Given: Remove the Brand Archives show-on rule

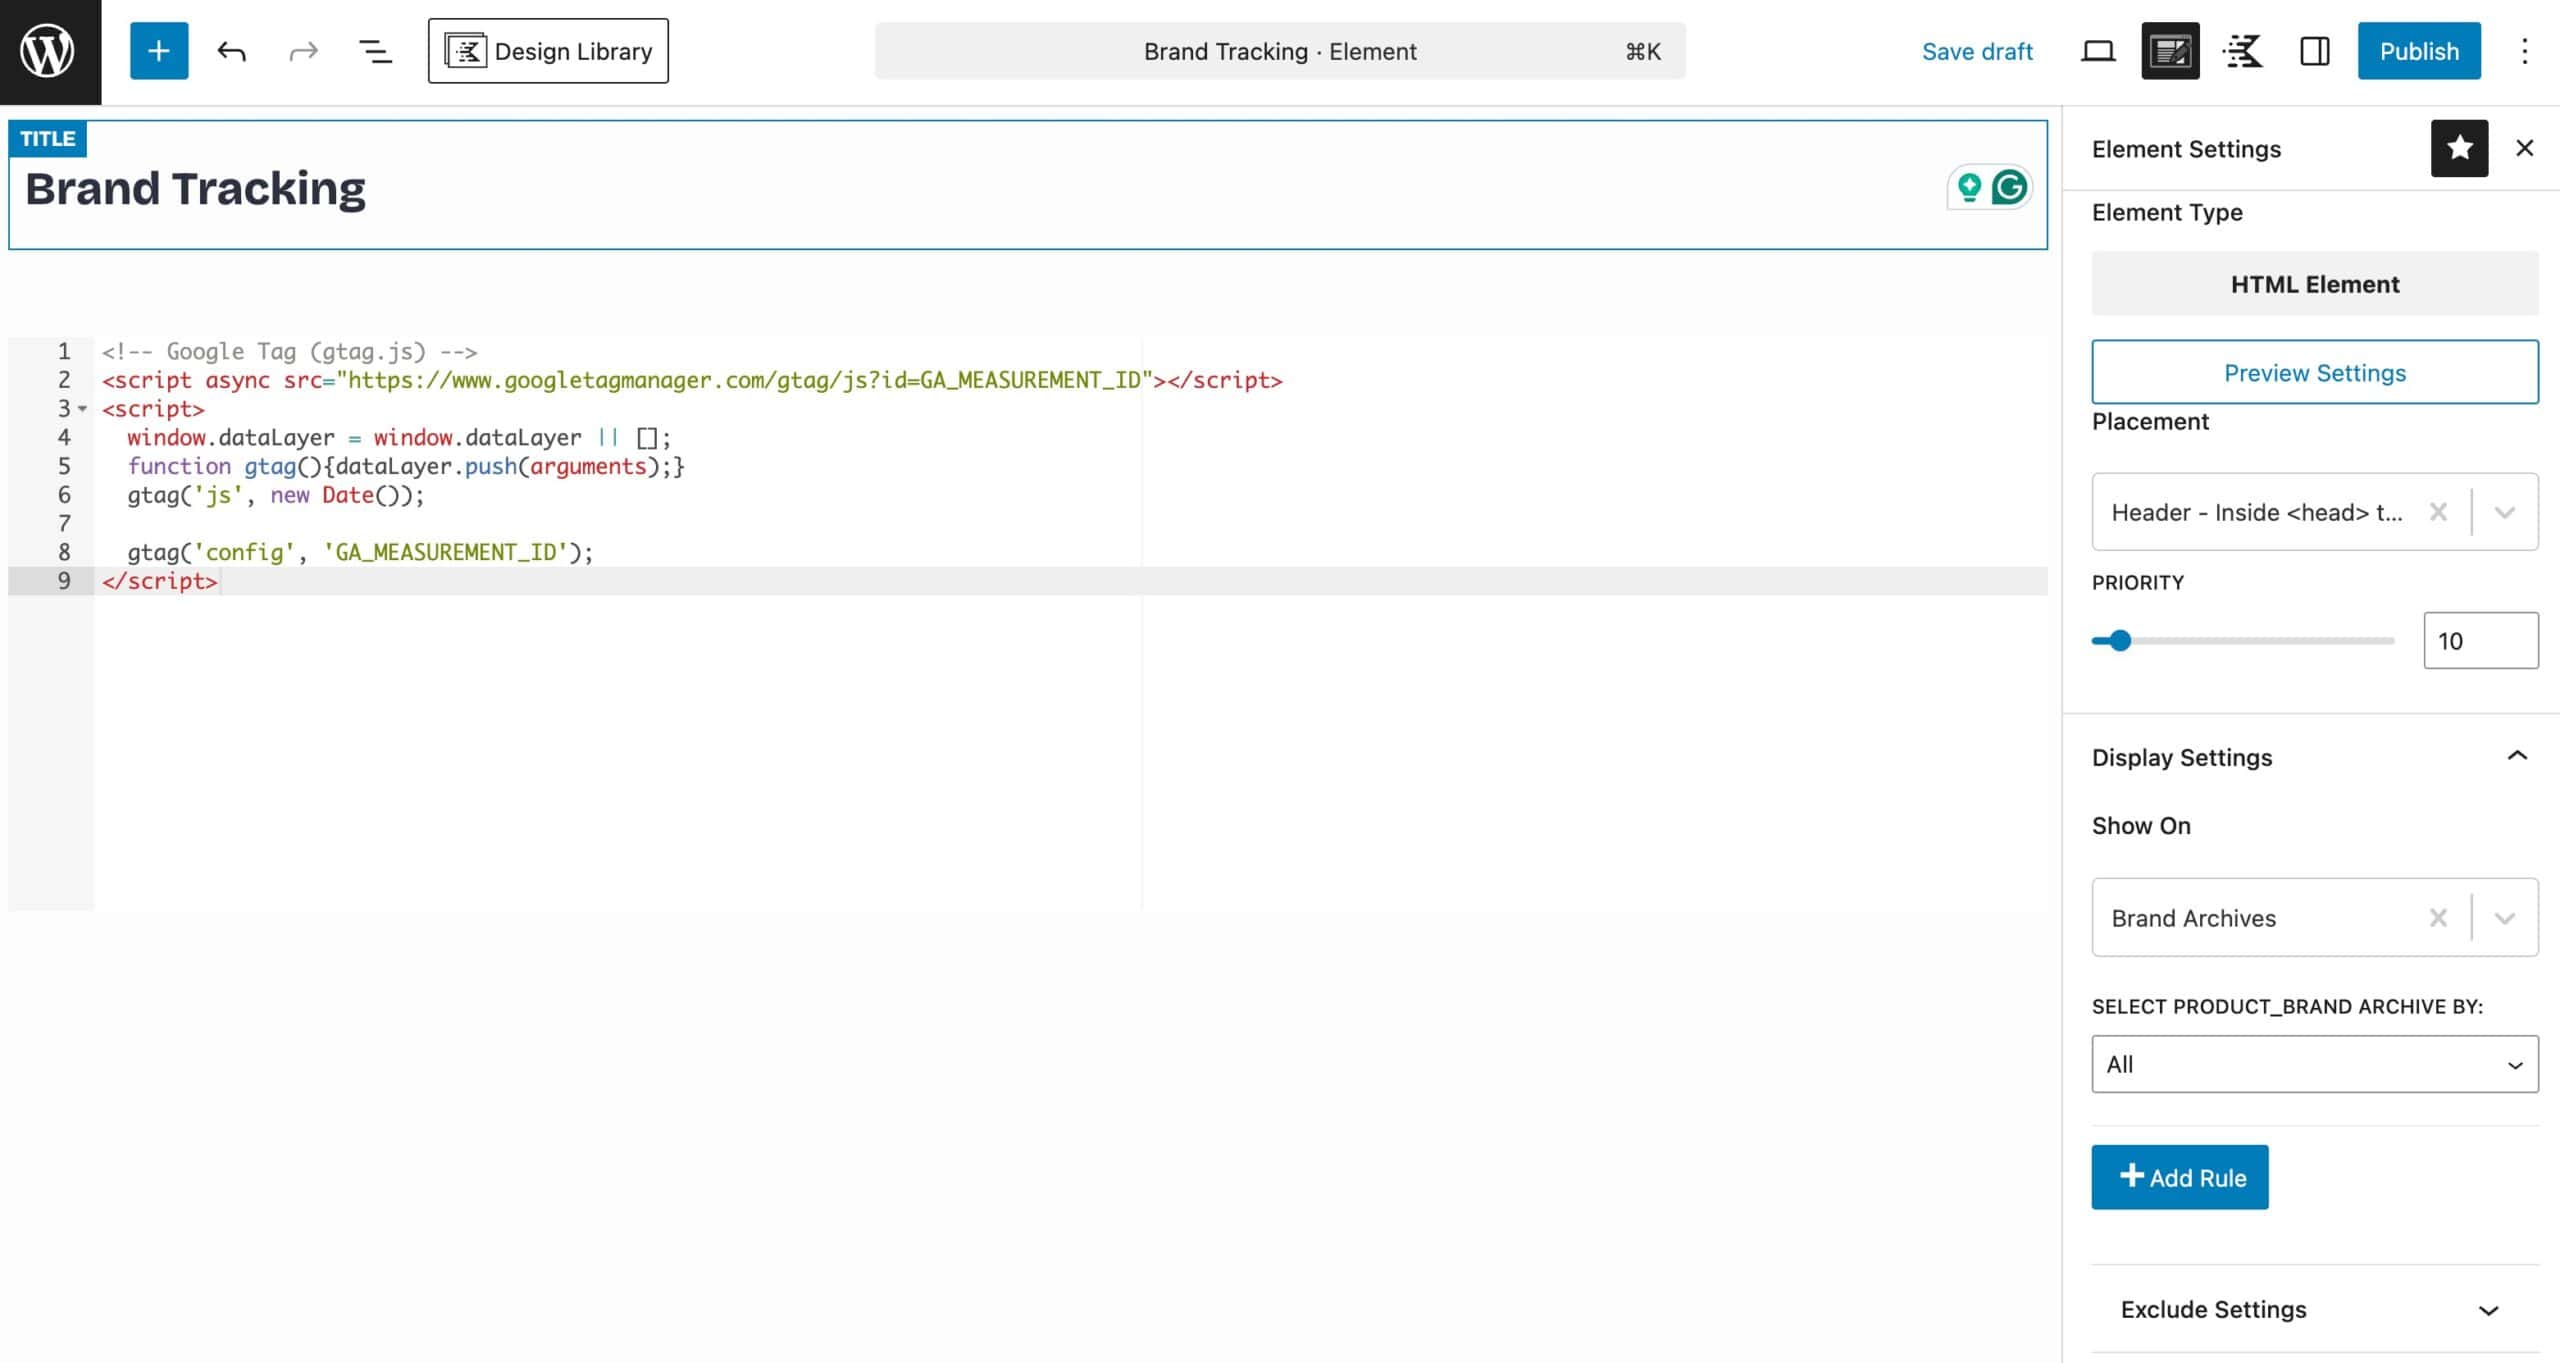Looking at the screenshot, I should [x=2438, y=917].
